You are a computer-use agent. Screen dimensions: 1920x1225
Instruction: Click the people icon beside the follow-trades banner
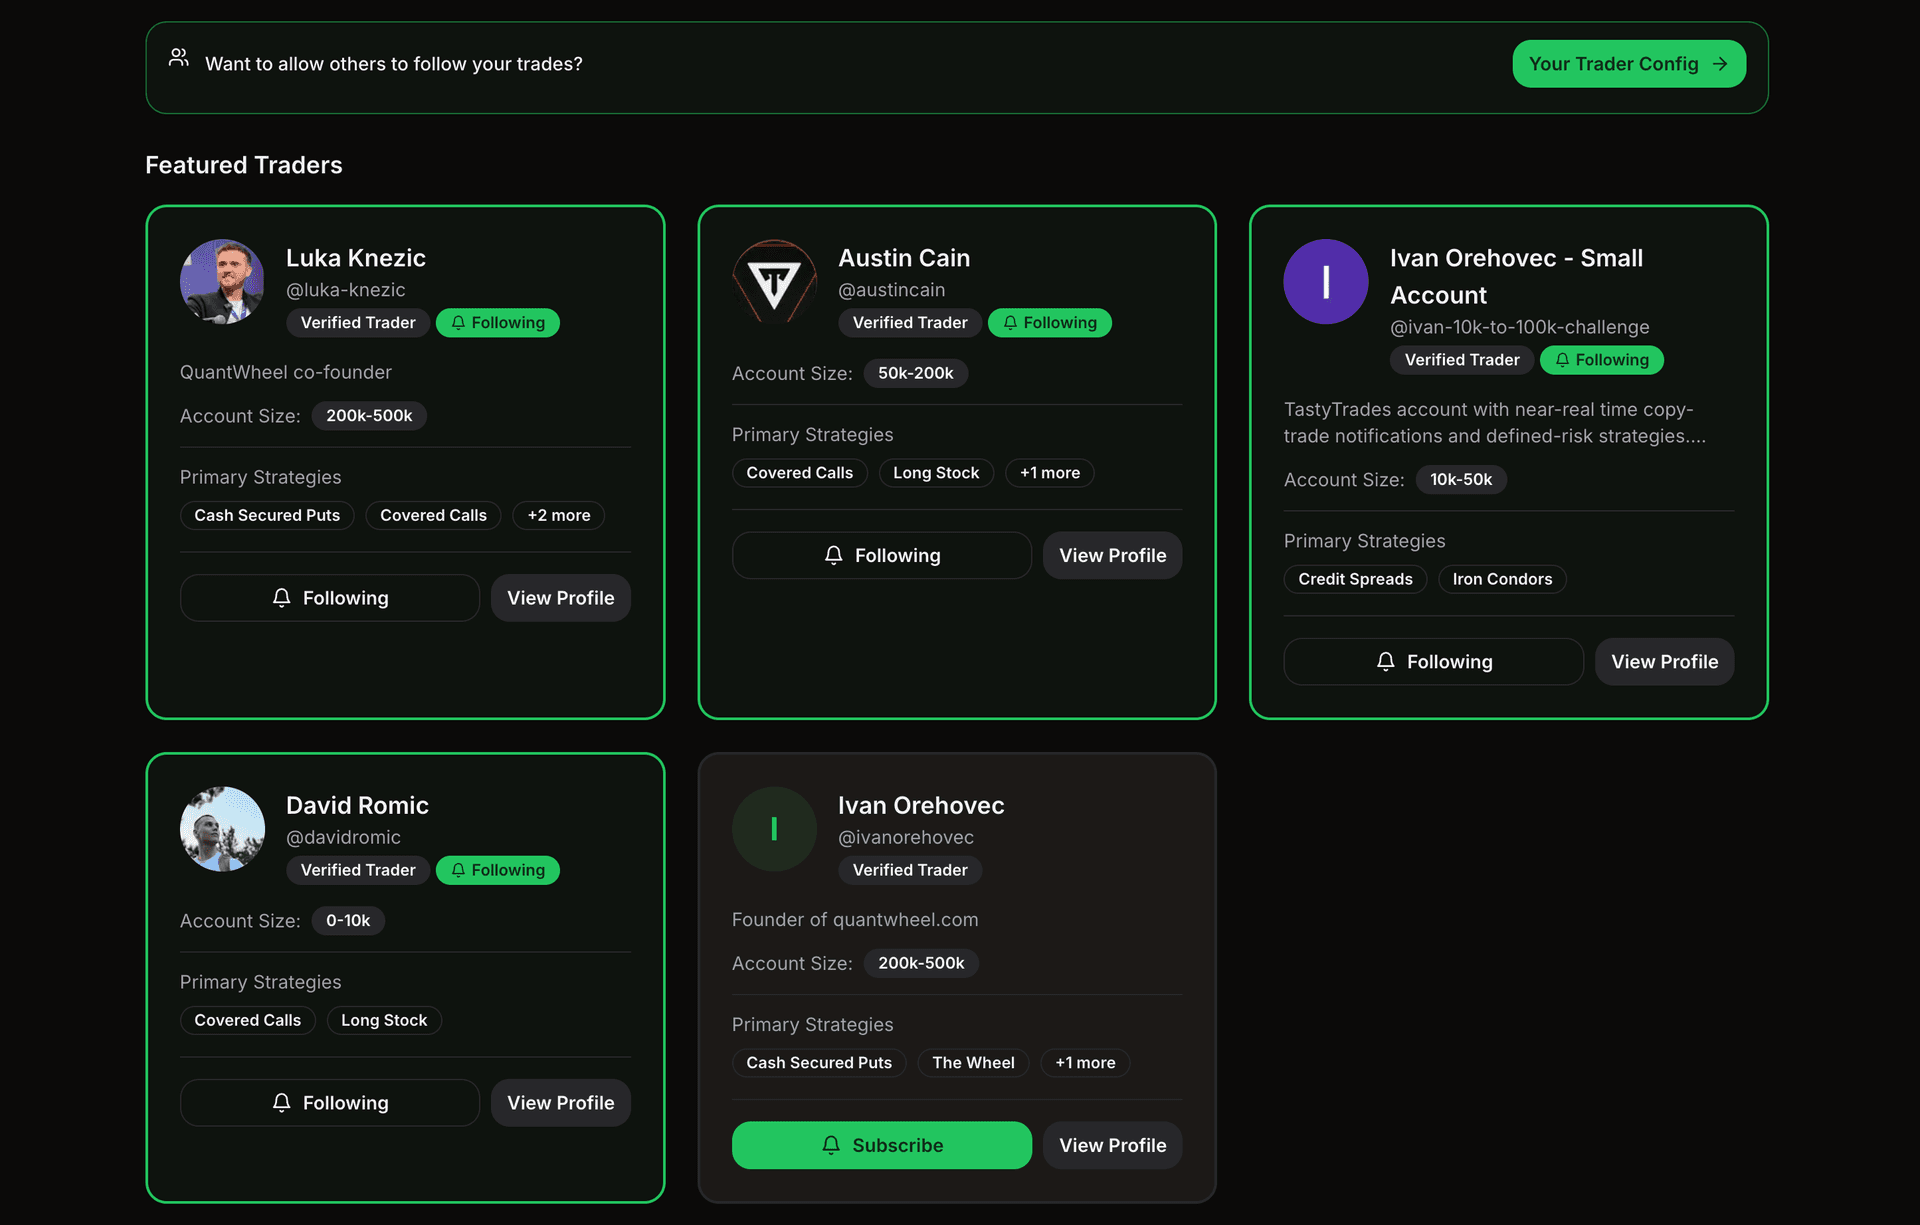pyautogui.click(x=179, y=58)
